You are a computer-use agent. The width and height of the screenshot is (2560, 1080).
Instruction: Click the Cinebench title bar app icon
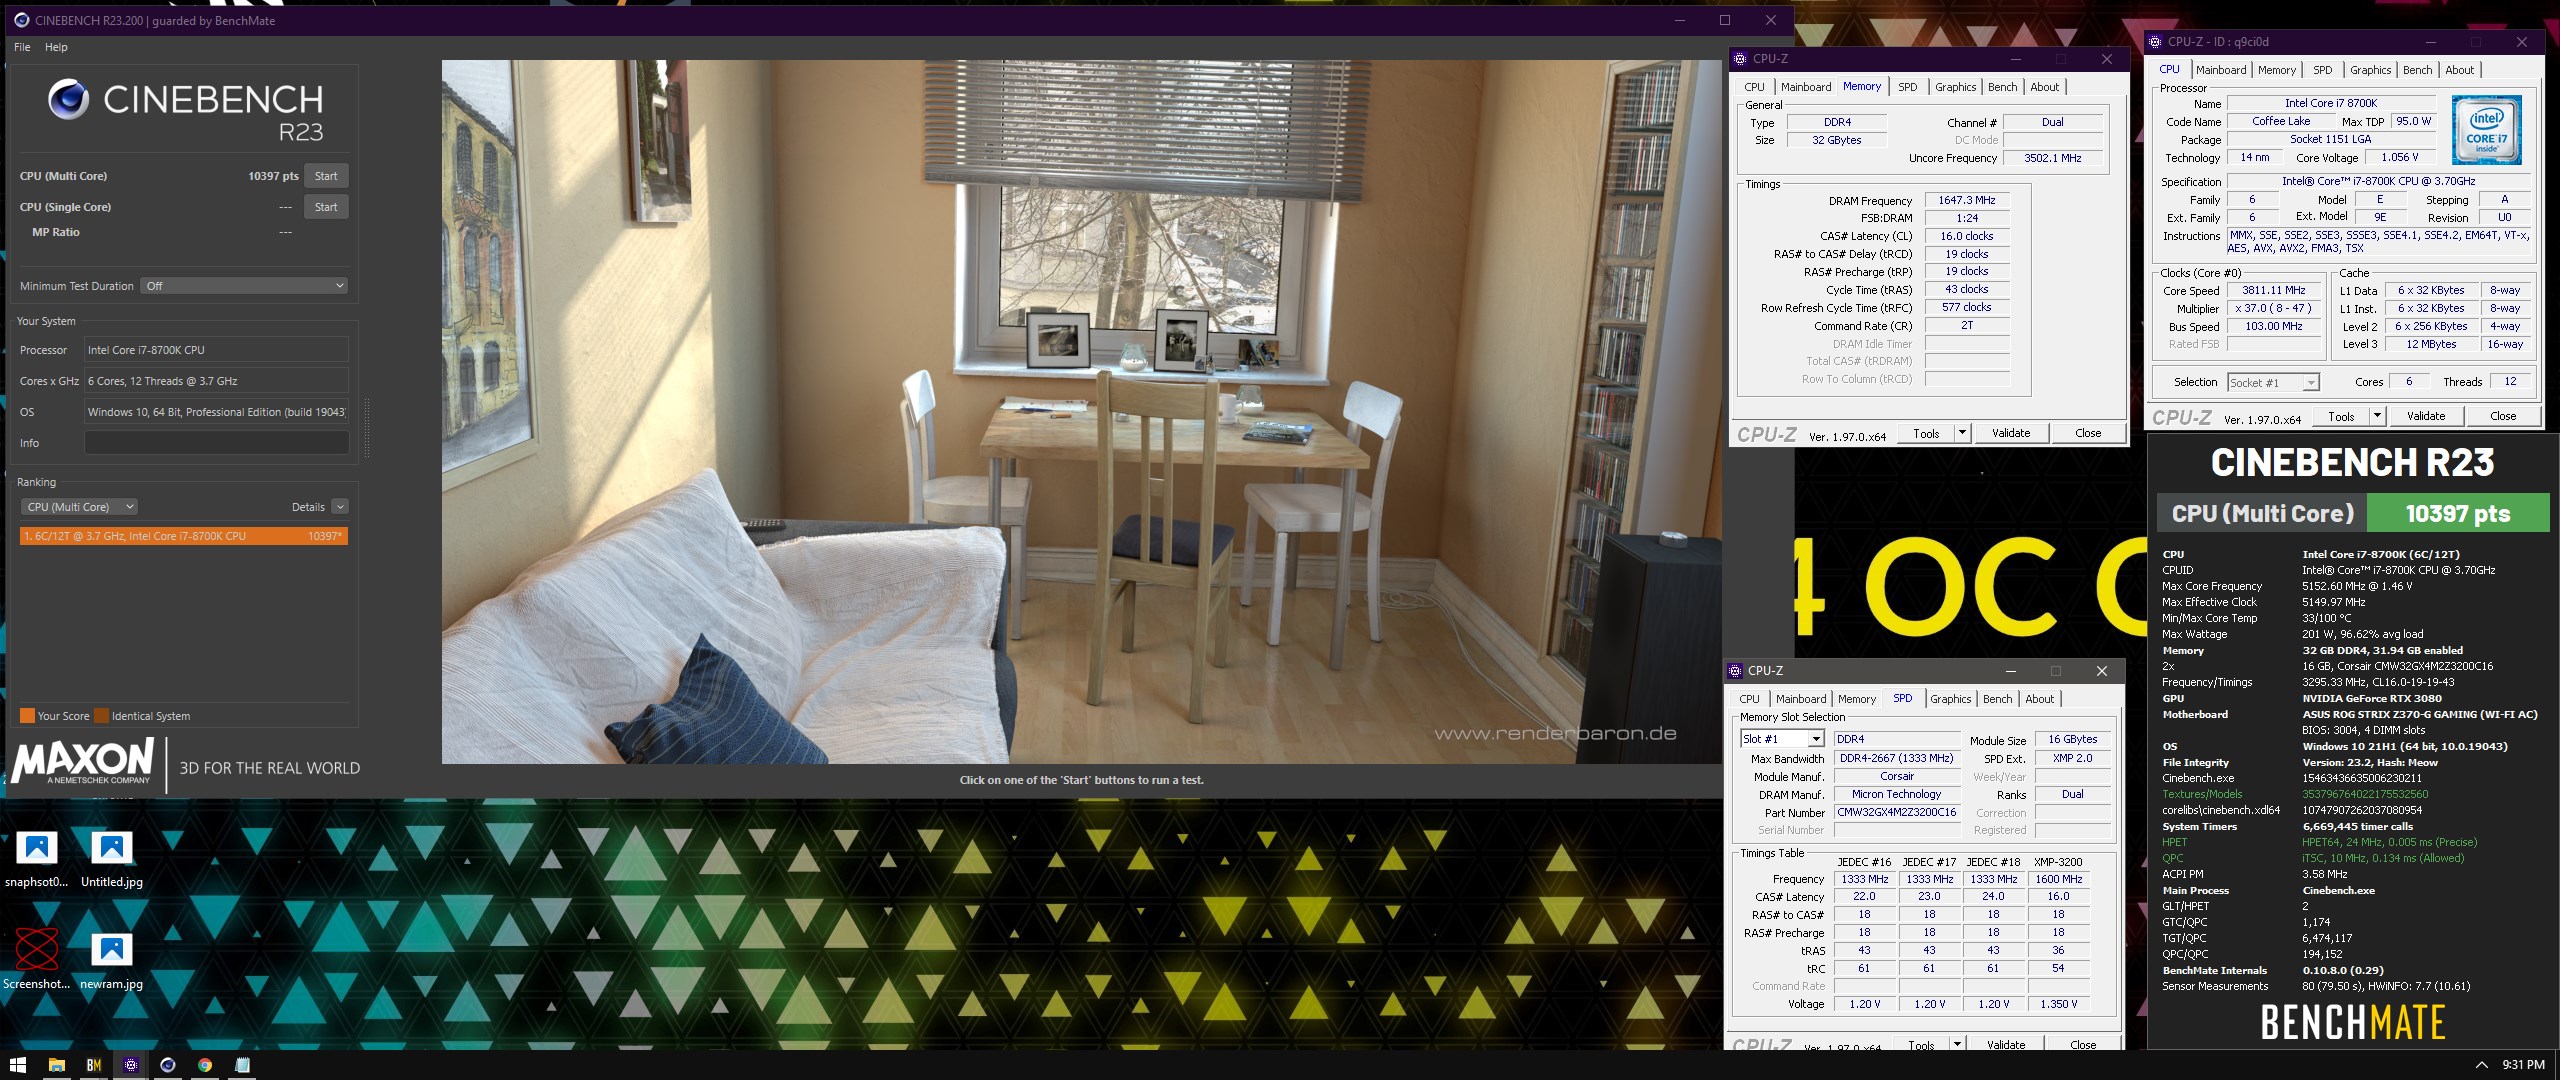[21, 20]
